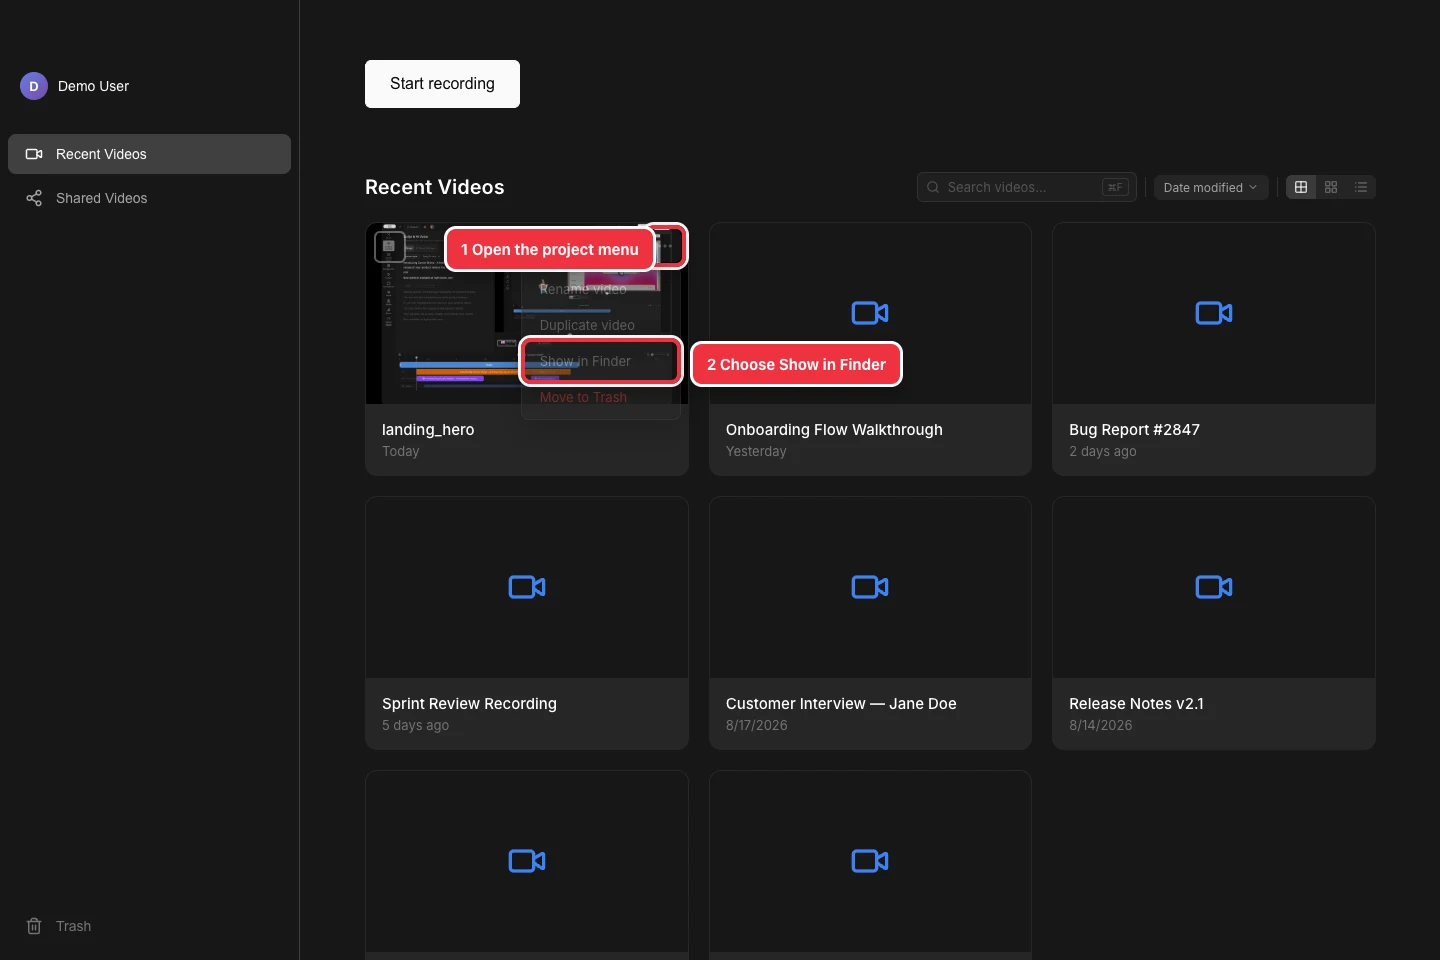Image resolution: width=1440 pixels, height=960 pixels.
Task: Click the "8/17/2026" date label
Action: coord(756,726)
